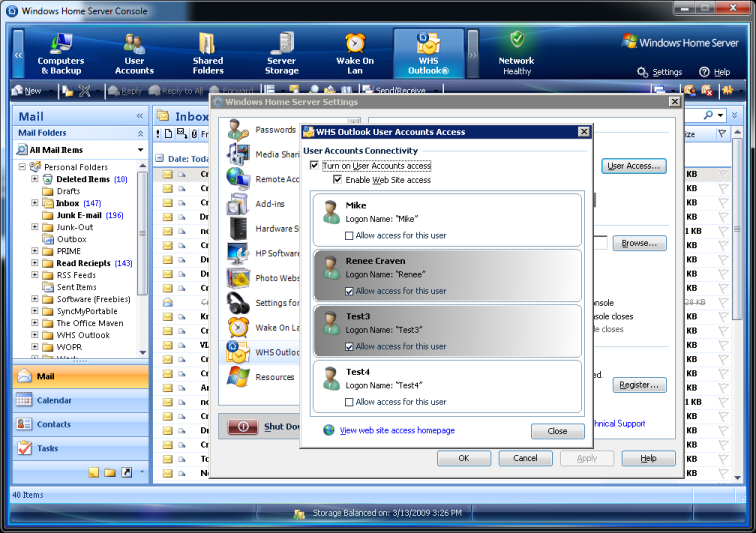The width and height of the screenshot is (756, 533).
Task: Click the Shut Down power icon
Action: (x=243, y=426)
